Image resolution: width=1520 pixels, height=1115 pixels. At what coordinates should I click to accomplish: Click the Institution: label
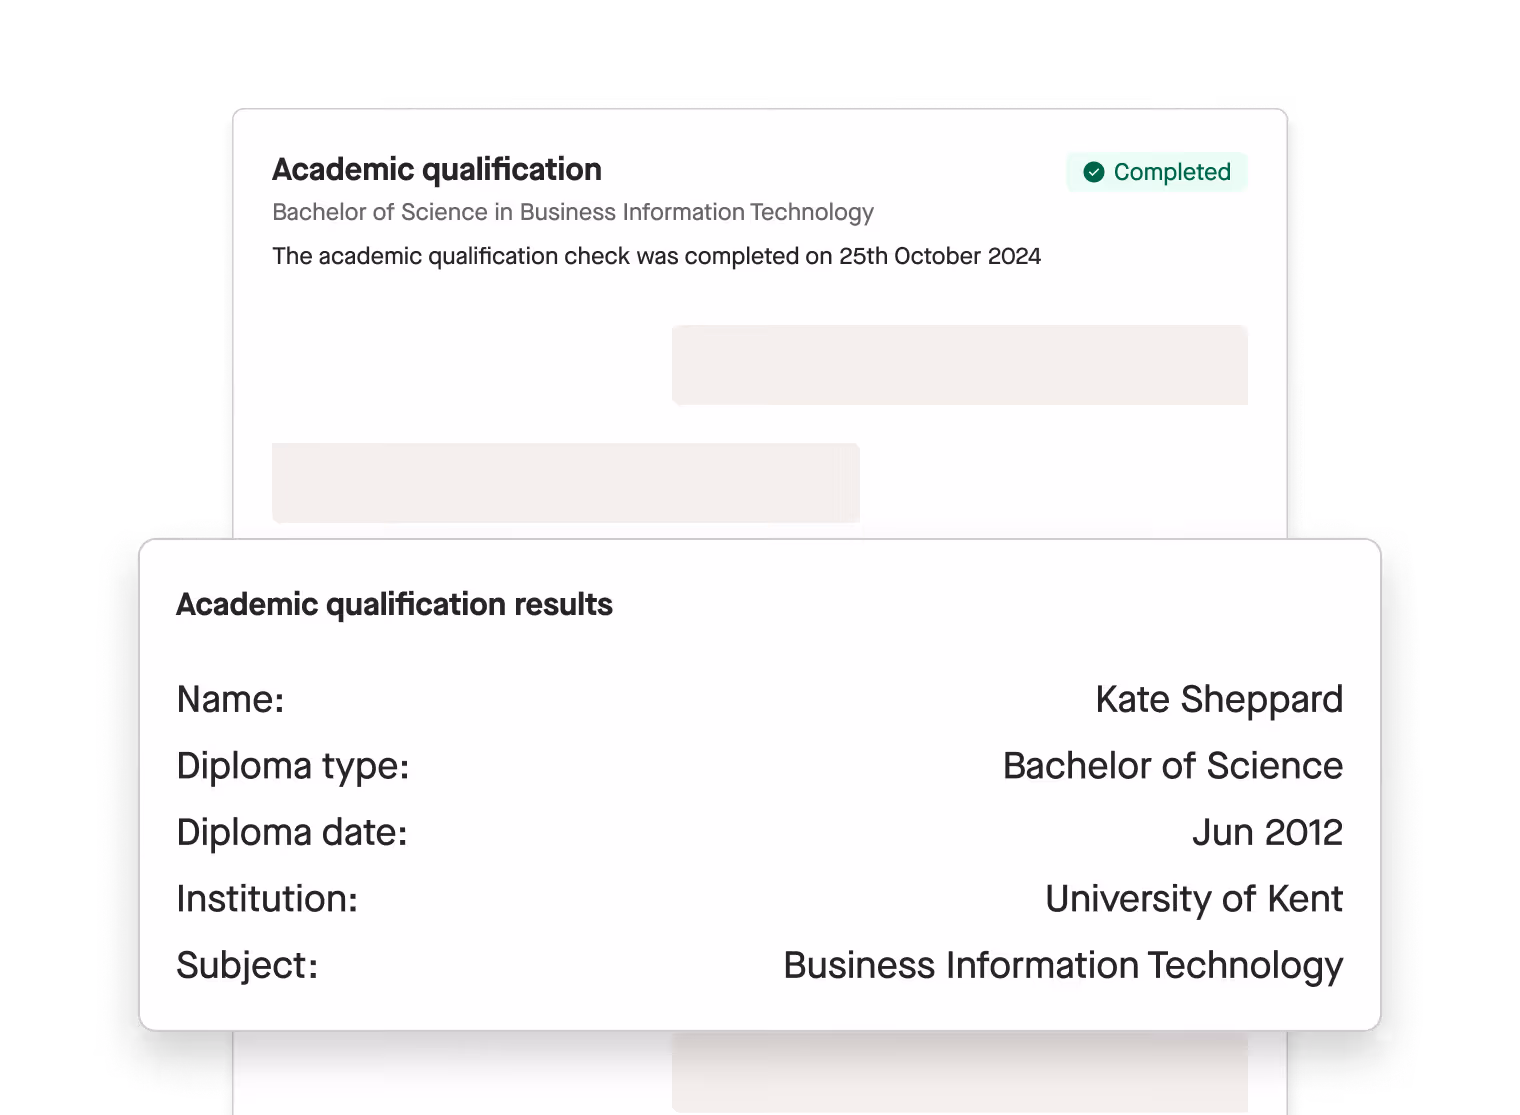pos(267,899)
